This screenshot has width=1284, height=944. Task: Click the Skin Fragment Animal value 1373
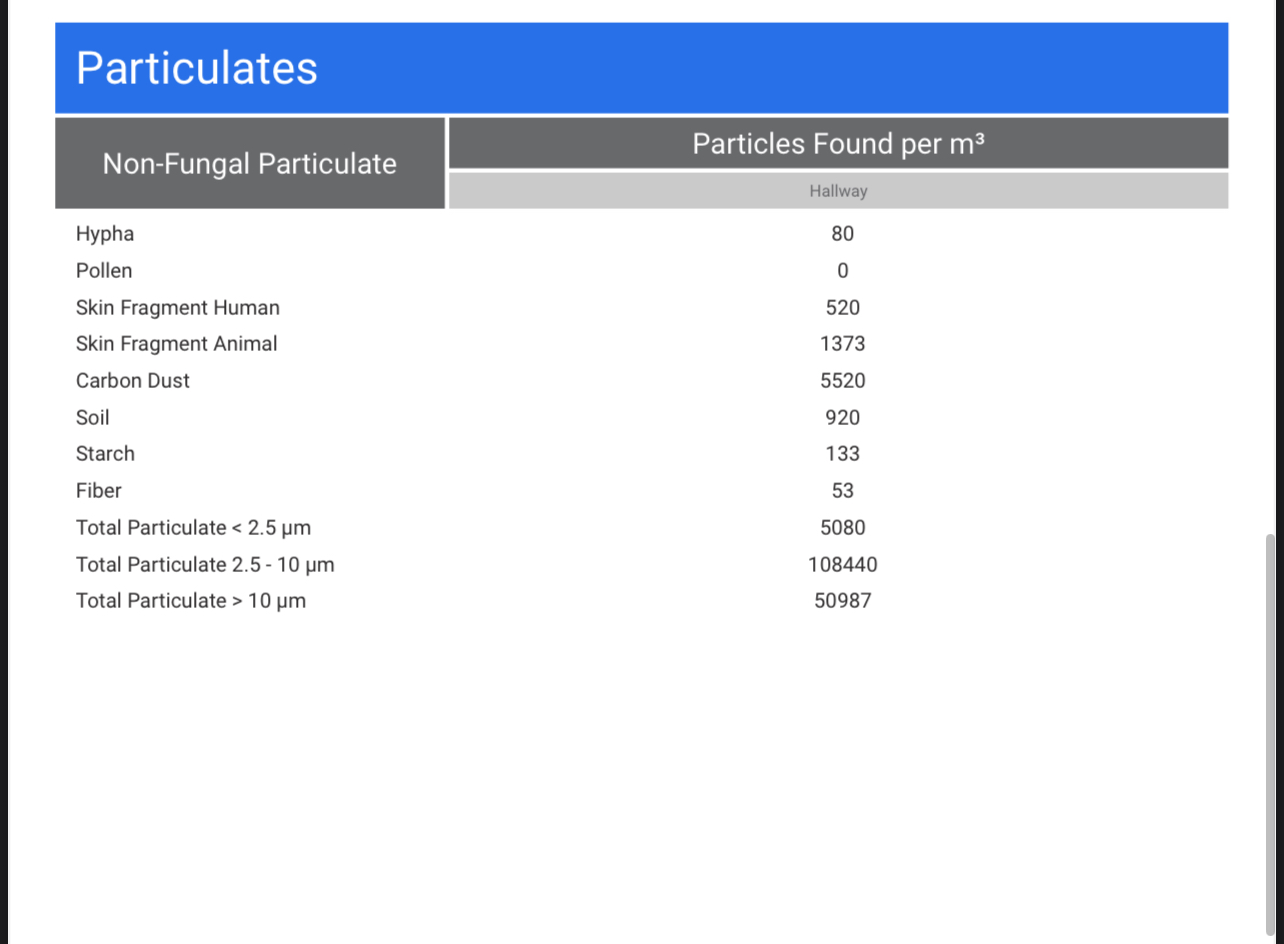pos(843,344)
